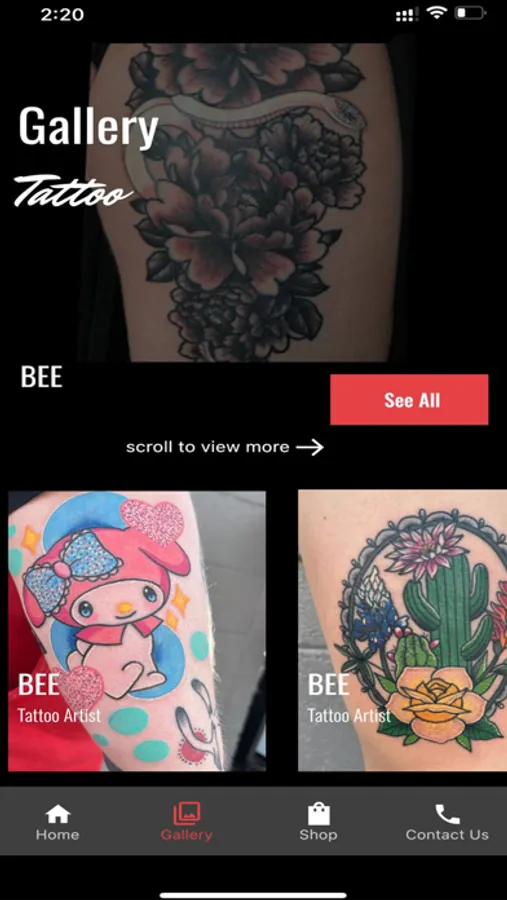Tap the battery indicator icon

[471, 14]
